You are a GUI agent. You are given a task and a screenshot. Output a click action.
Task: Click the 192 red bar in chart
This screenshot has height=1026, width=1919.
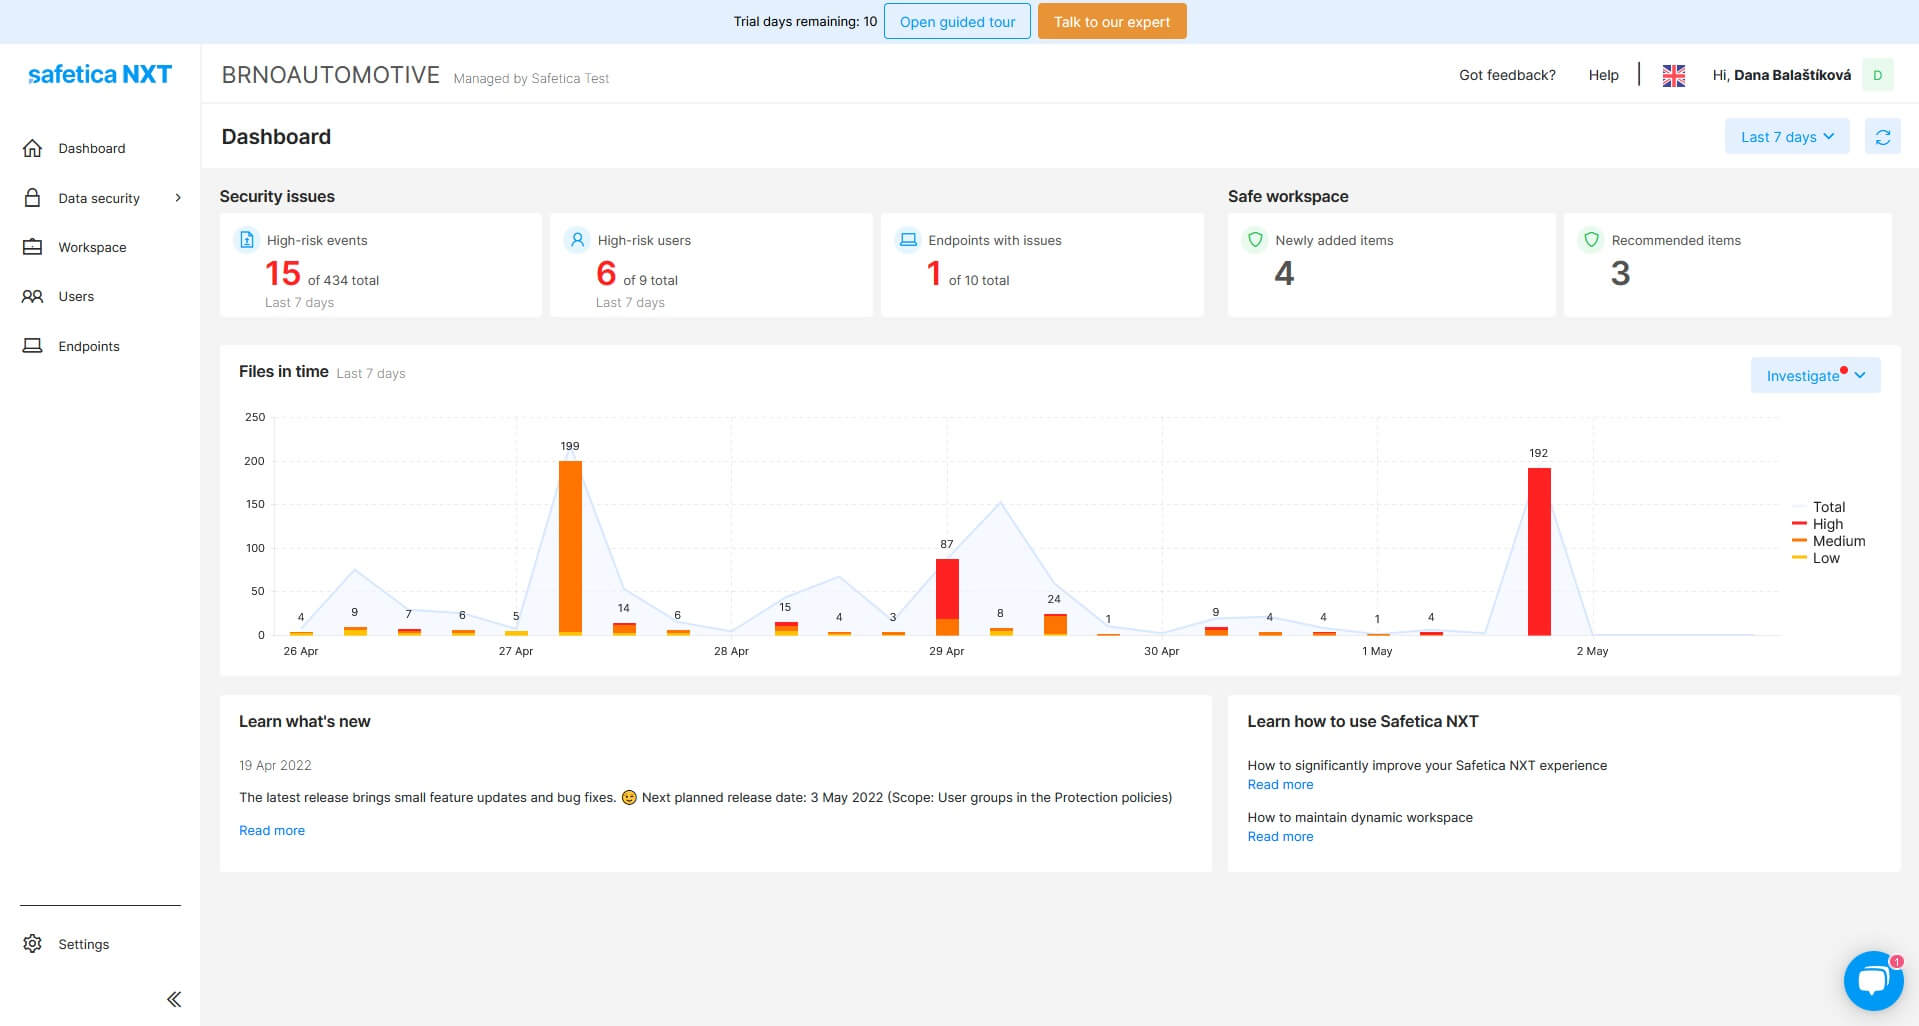click(x=1539, y=551)
